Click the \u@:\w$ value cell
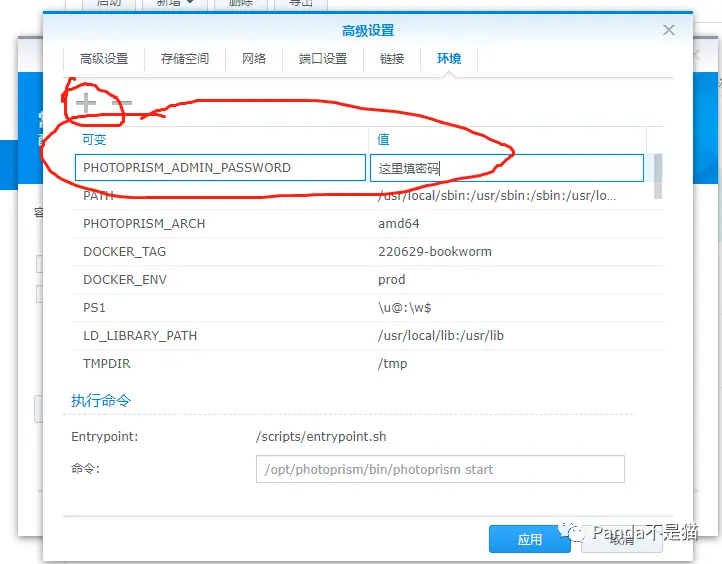The width and height of the screenshot is (722, 564). [x=405, y=308]
